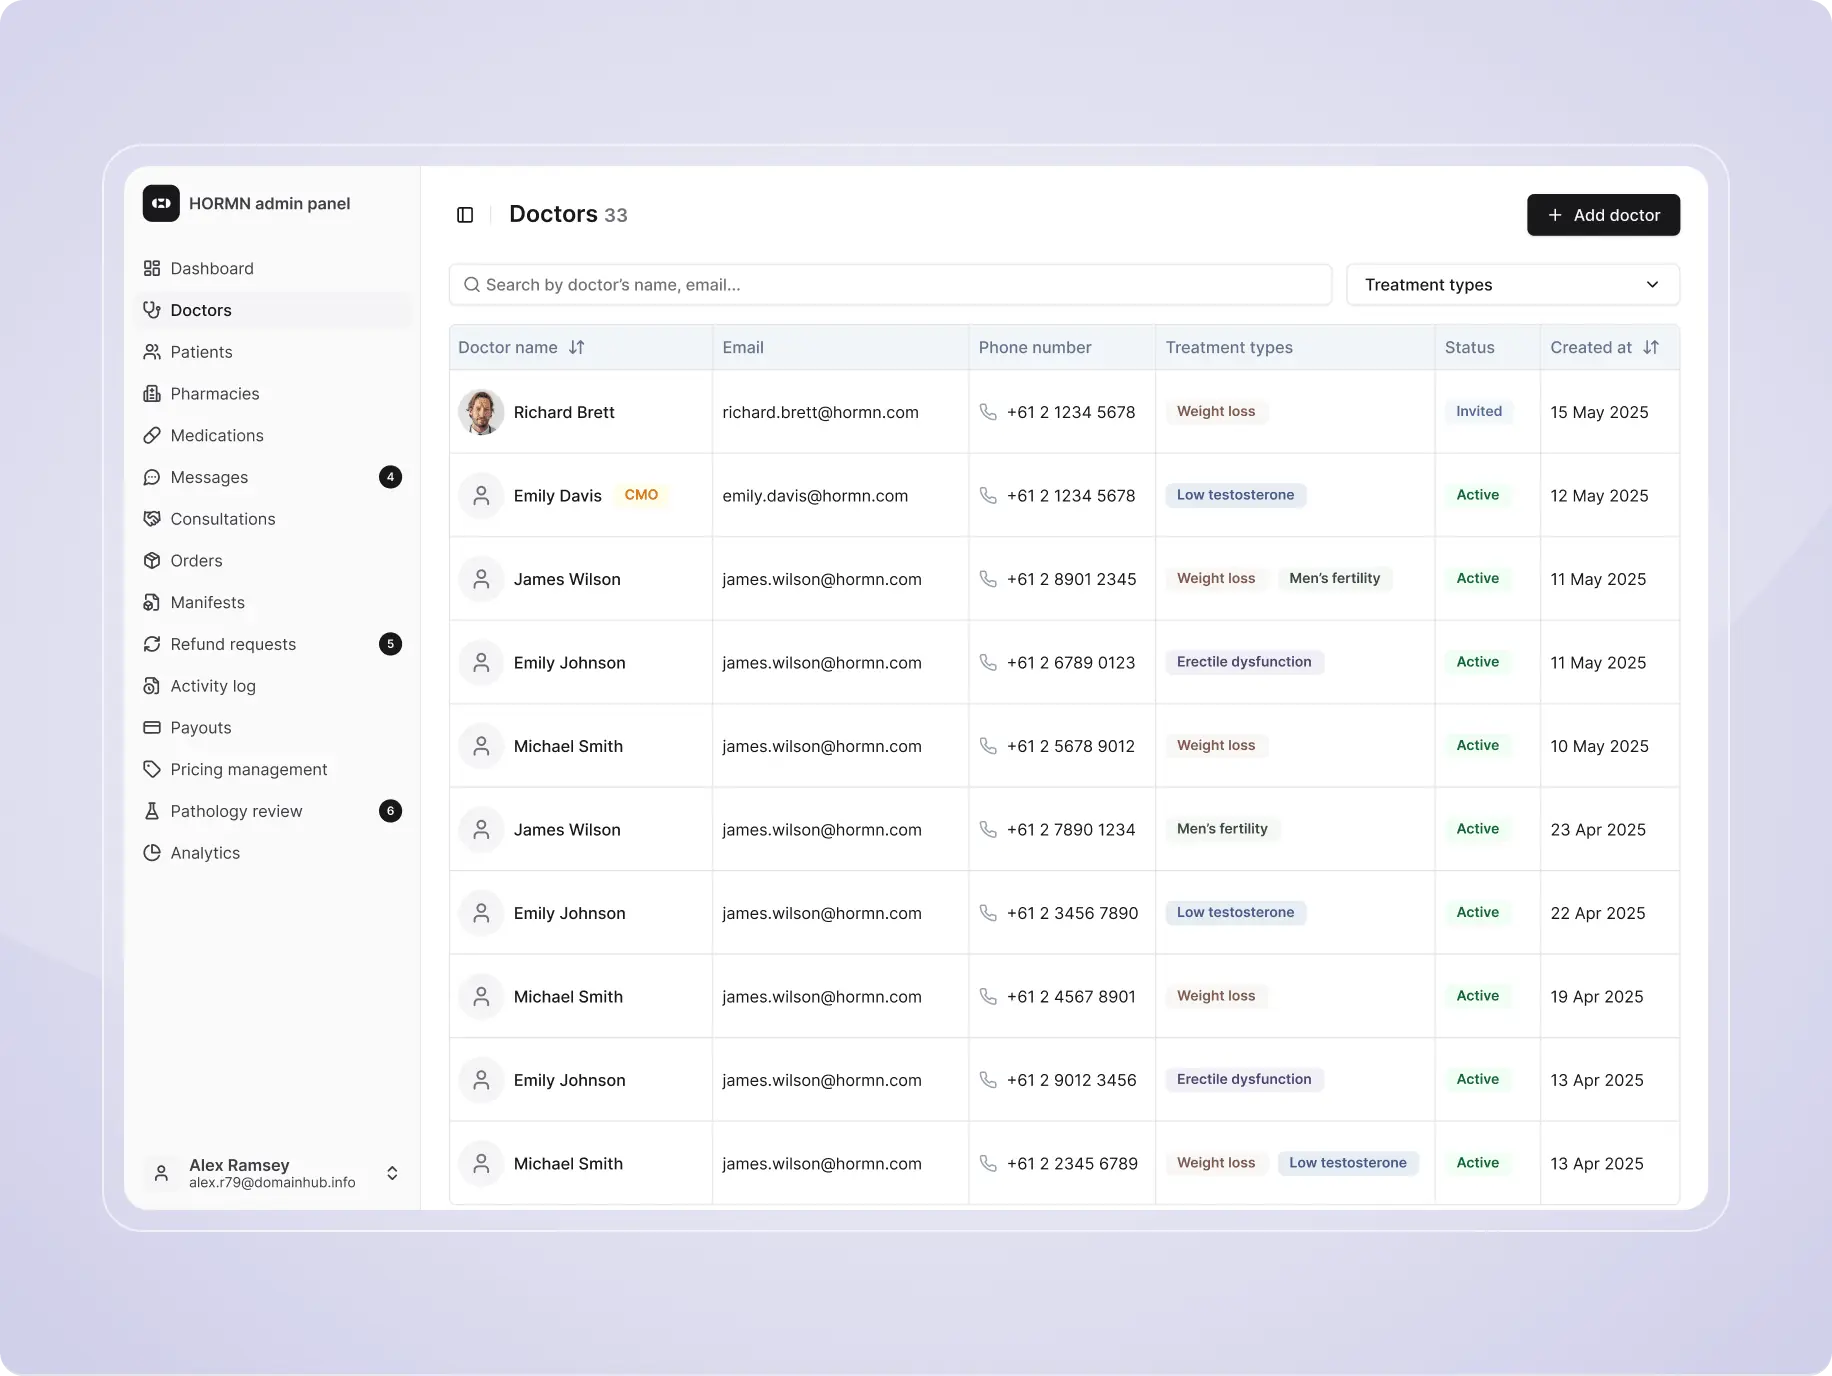Click Richard Brett's profile photo
Image resolution: width=1832 pixels, height=1376 pixels.
pyautogui.click(x=481, y=412)
